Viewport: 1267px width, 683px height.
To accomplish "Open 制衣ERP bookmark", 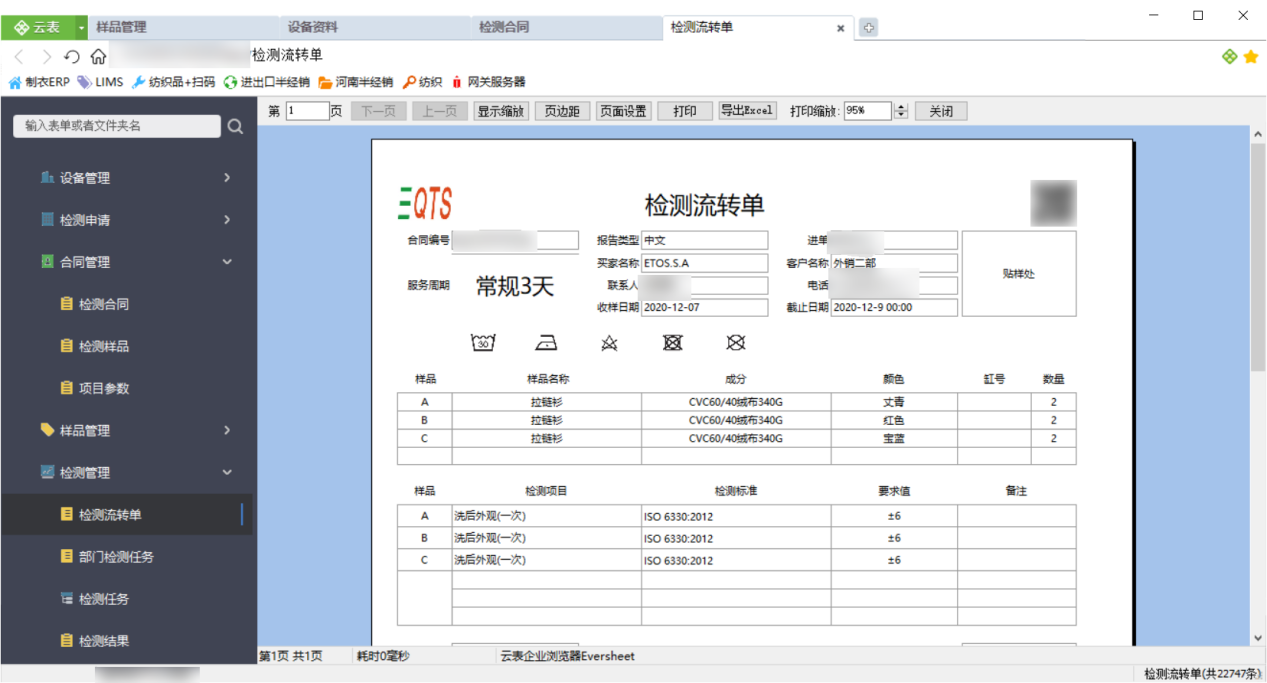I will [x=39, y=82].
